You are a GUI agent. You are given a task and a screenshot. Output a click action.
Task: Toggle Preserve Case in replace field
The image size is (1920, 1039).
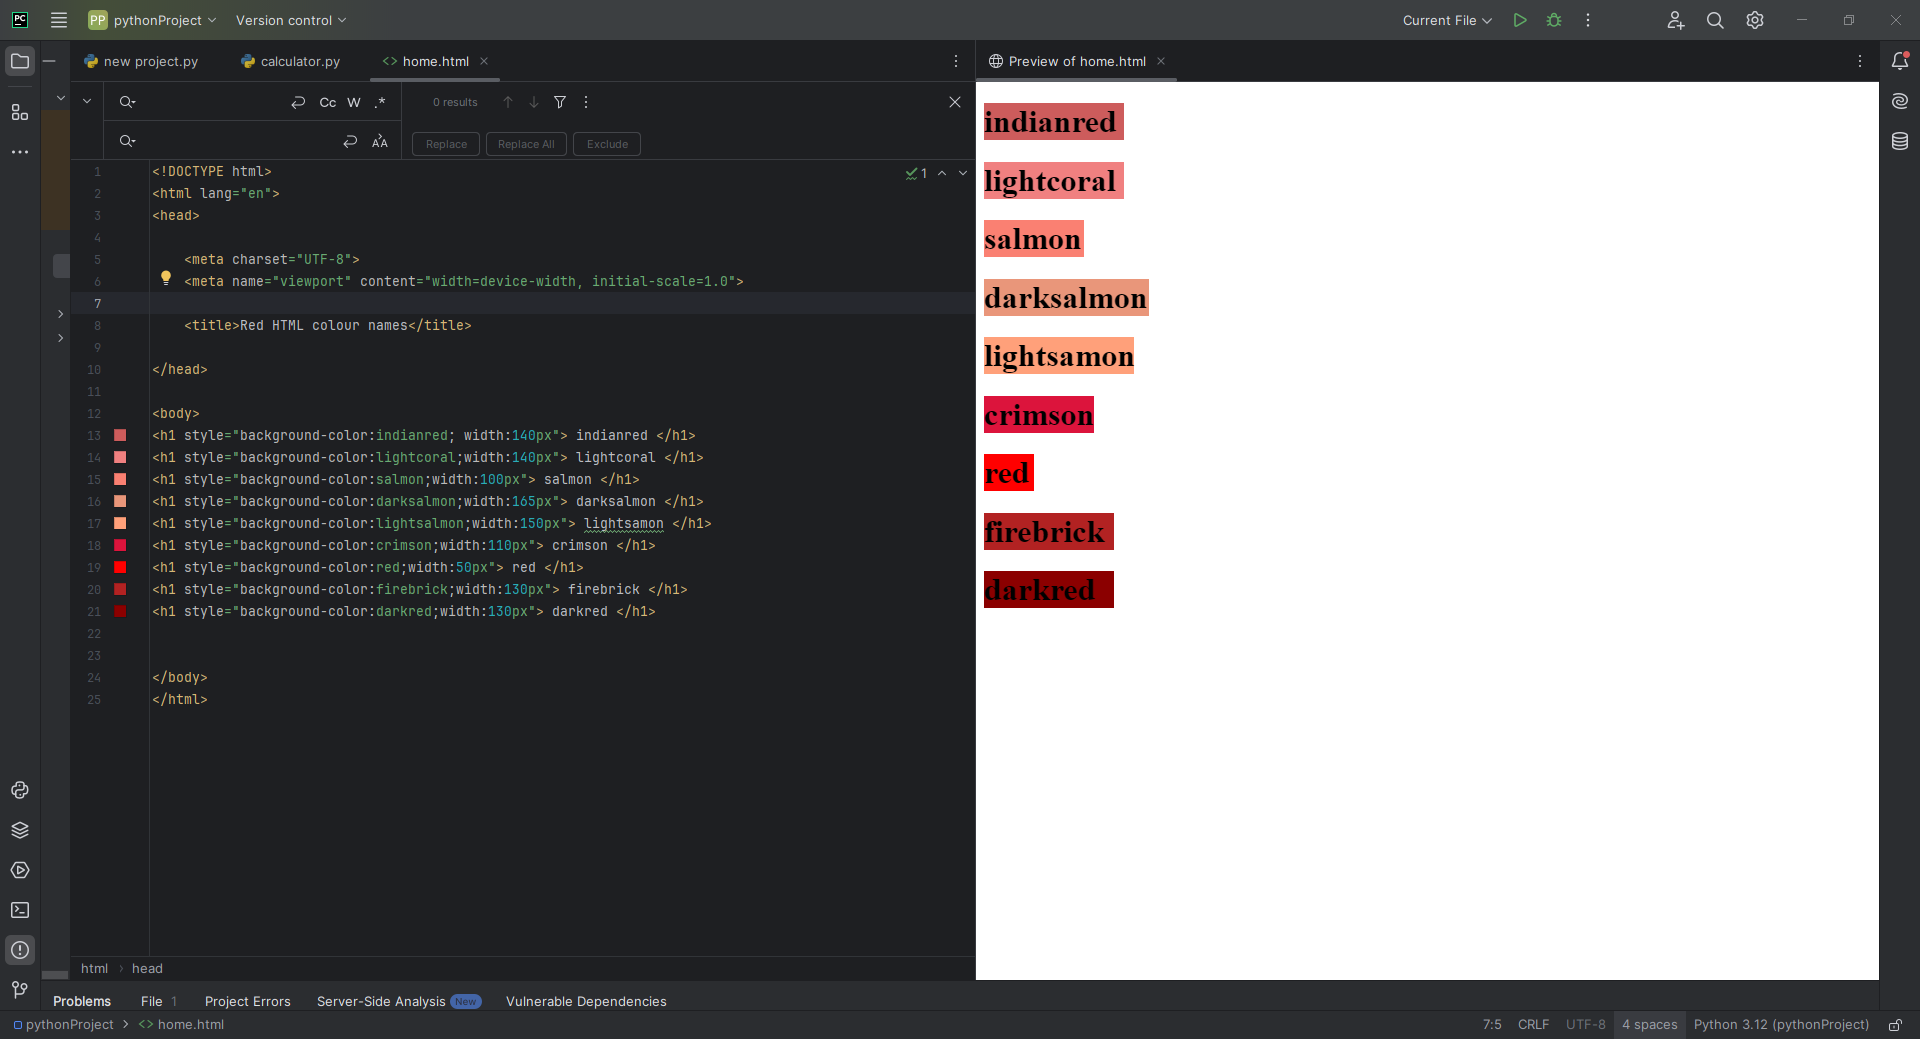pyautogui.click(x=380, y=142)
